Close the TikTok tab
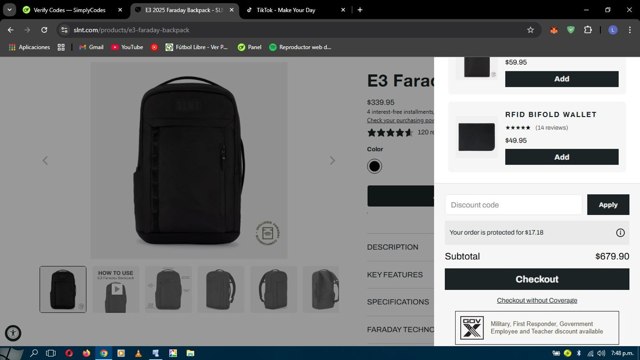This screenshot has width=640, height=360. (x=343, y=10)
